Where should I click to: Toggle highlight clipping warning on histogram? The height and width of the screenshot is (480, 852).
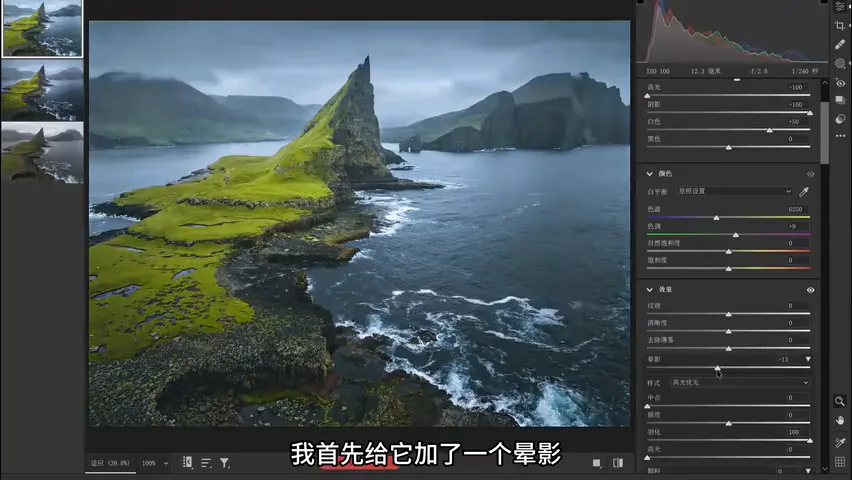[x=824, y=2]
